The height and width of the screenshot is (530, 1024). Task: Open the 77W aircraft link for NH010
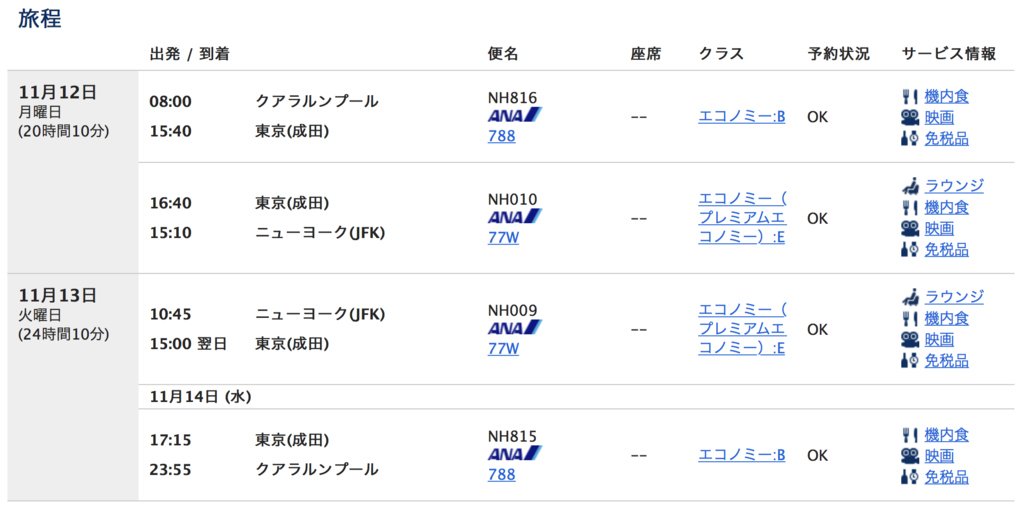(x=504, y=237)
